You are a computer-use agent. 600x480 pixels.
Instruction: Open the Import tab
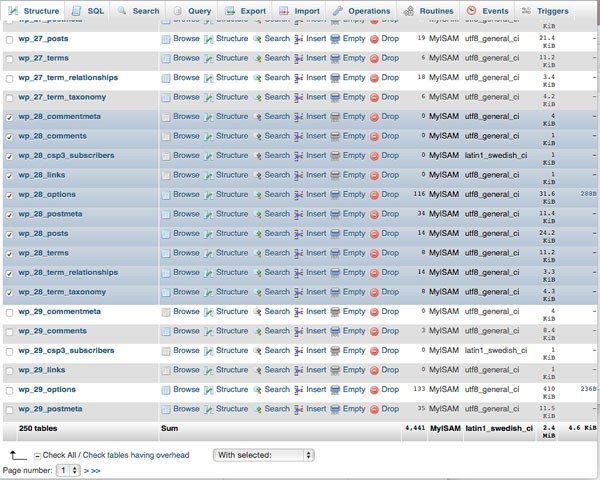[299, 11]
